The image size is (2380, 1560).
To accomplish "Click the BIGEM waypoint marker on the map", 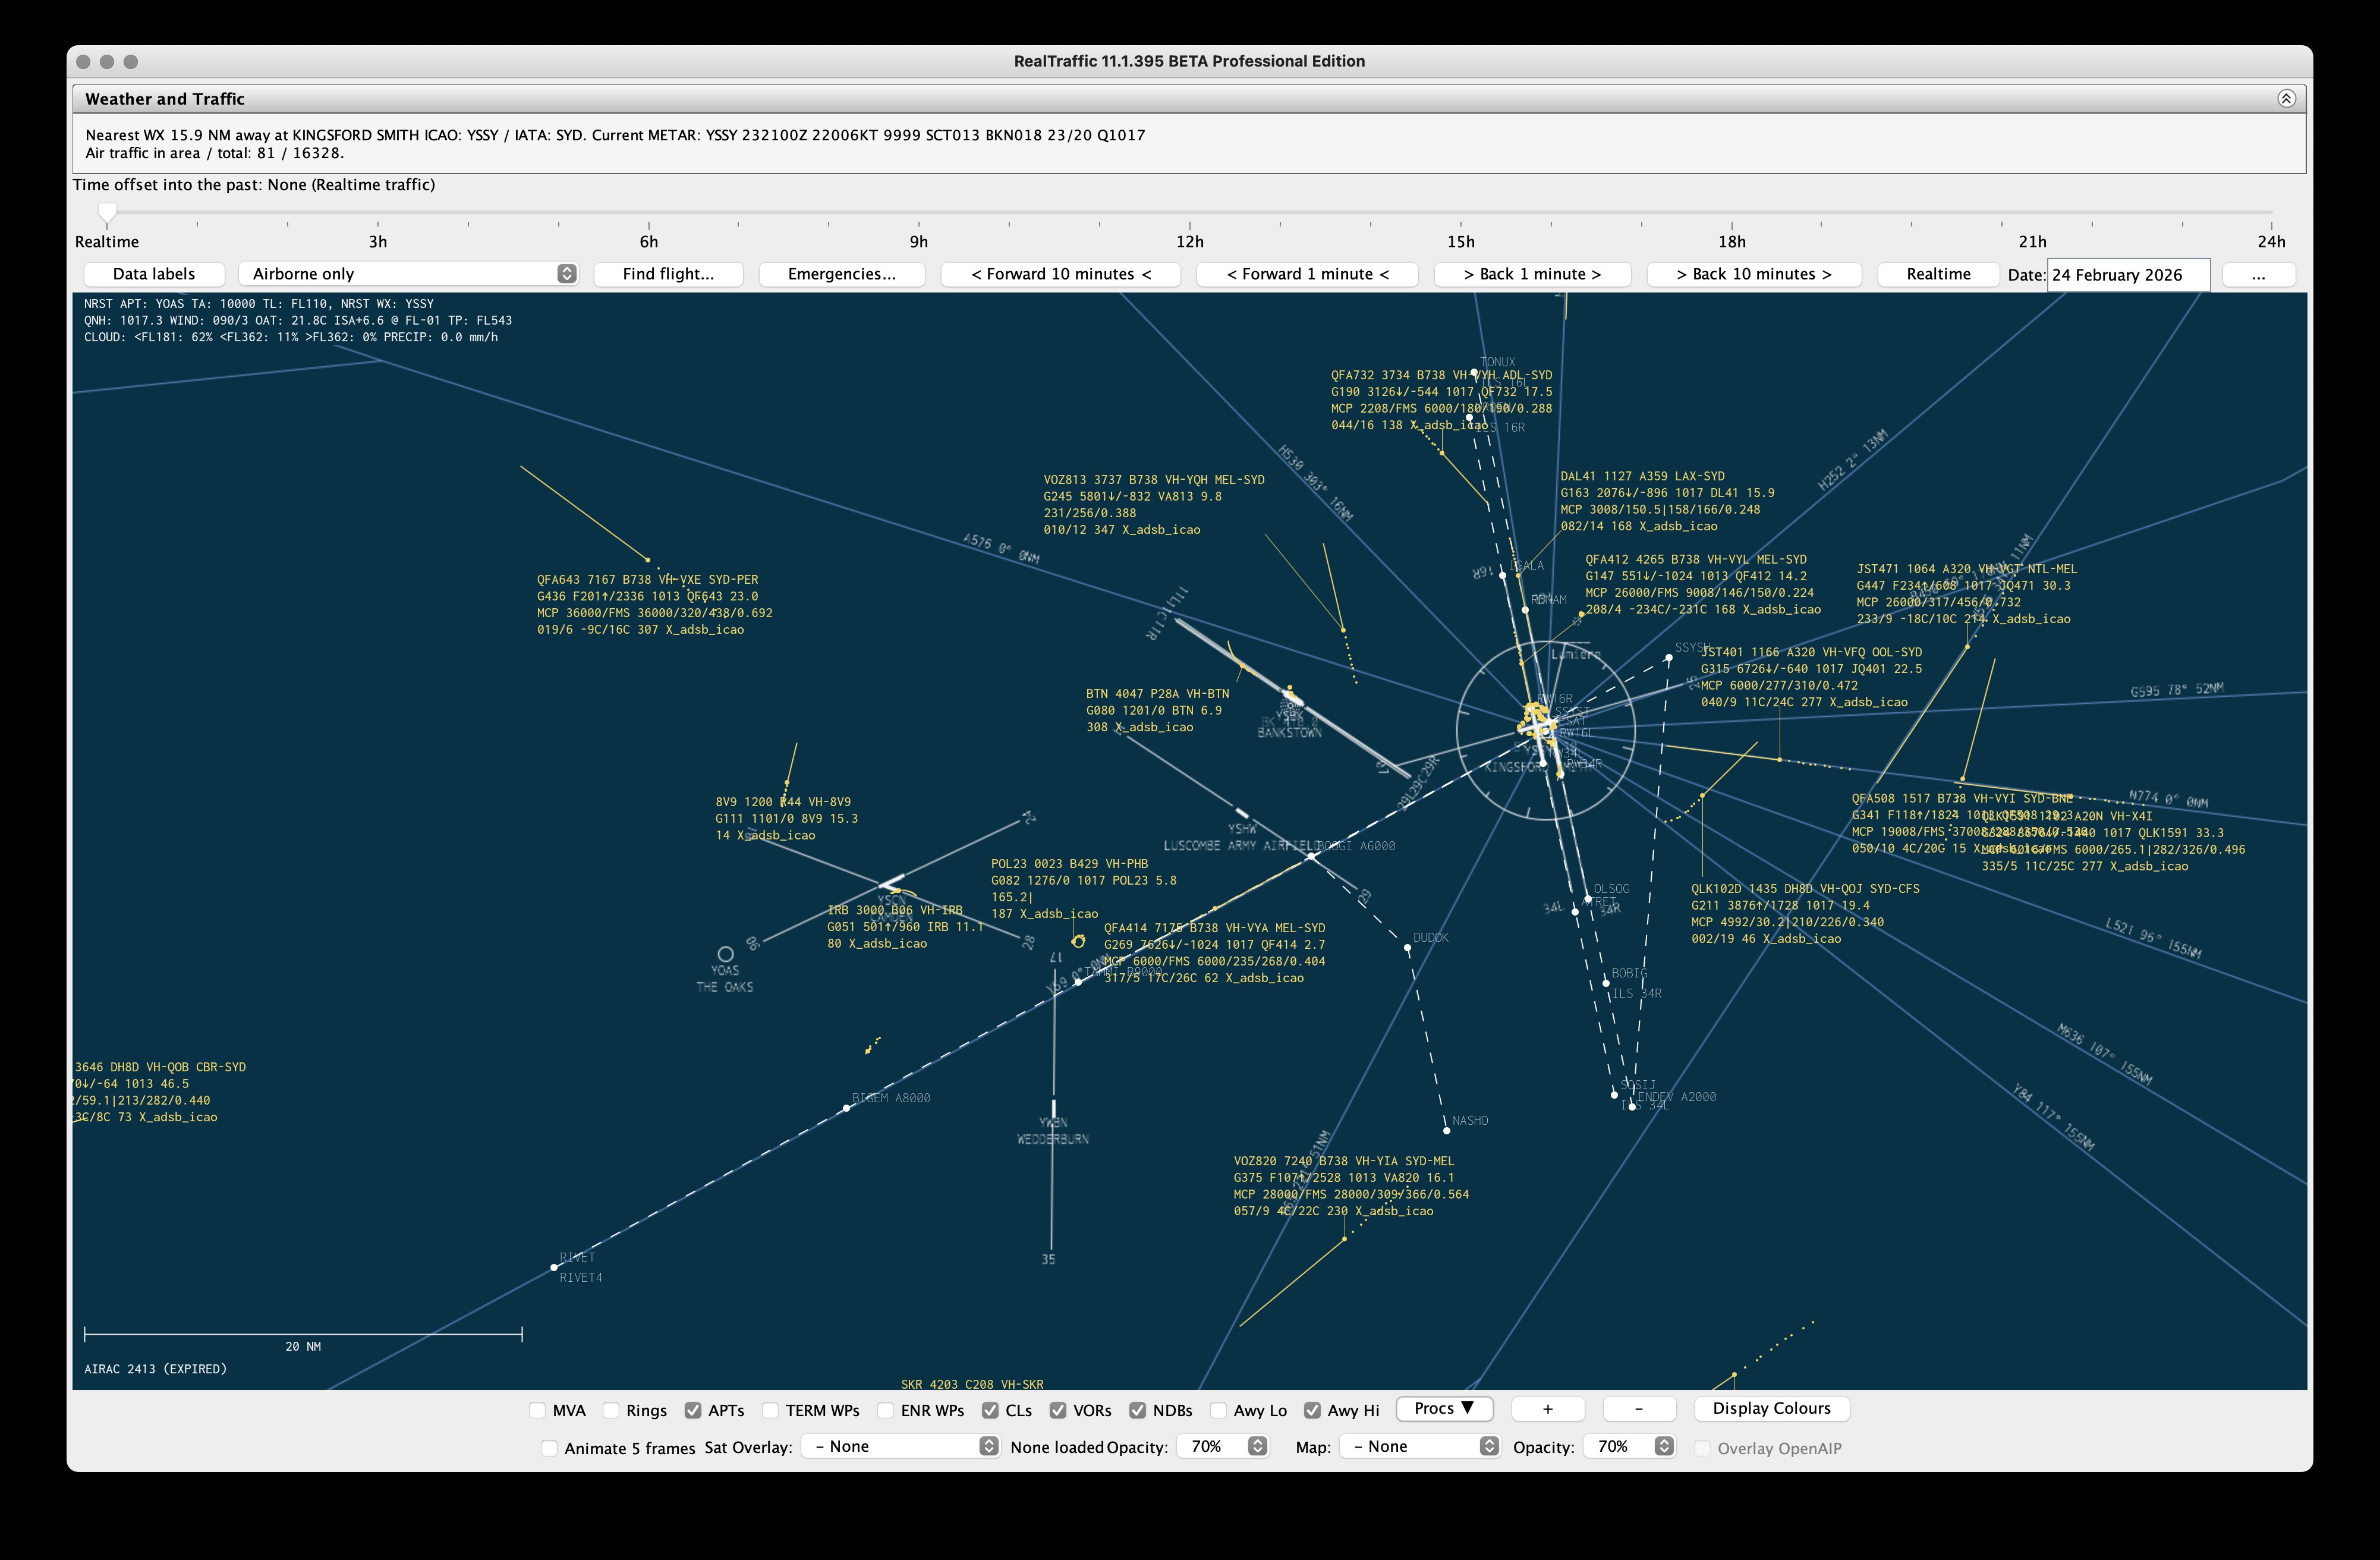I will (846, 1107).
